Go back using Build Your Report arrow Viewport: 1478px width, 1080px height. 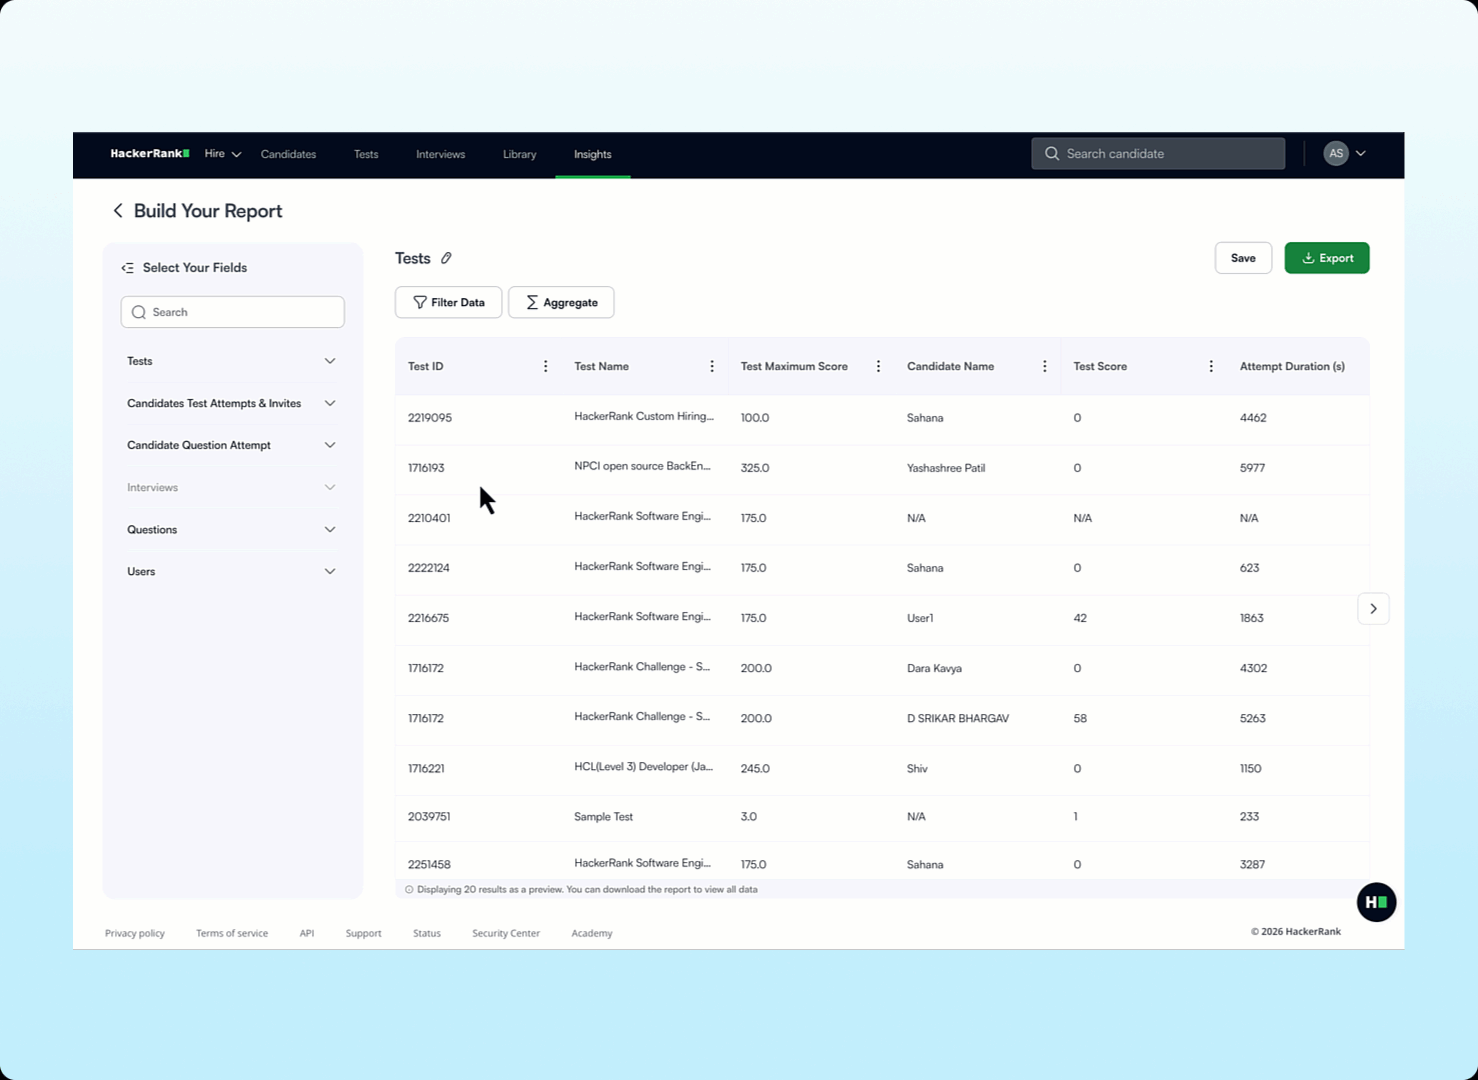(118, 211)
